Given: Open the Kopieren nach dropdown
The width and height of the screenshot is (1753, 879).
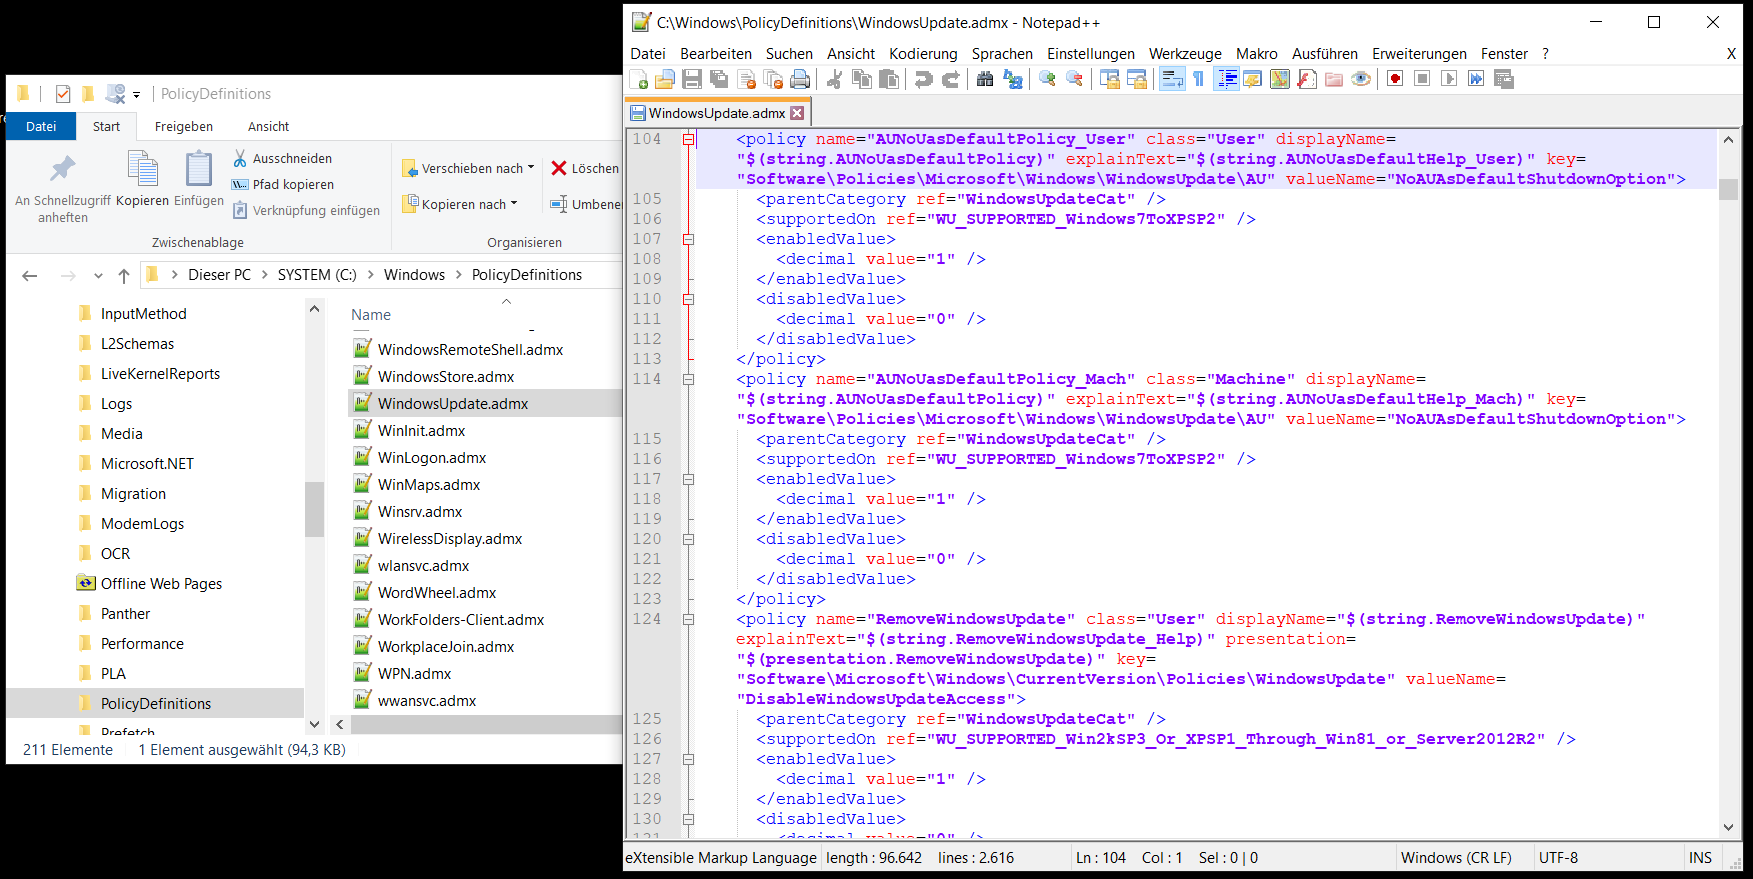Looking at the screenshot, I should (x=460, y=204).
